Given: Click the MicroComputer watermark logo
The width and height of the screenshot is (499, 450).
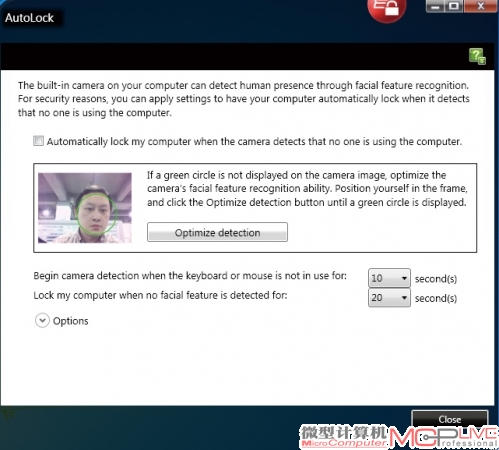Looking at the screenshot, I should (344, 436).
